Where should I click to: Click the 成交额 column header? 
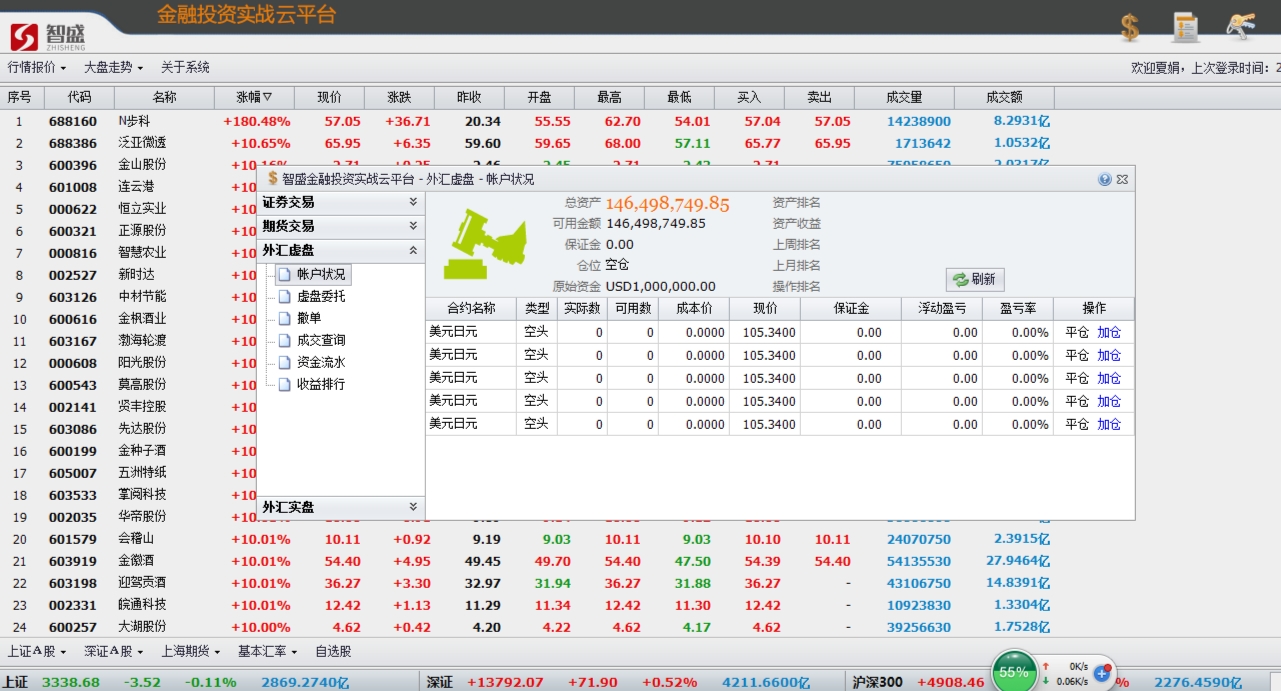click(1004, 98)
